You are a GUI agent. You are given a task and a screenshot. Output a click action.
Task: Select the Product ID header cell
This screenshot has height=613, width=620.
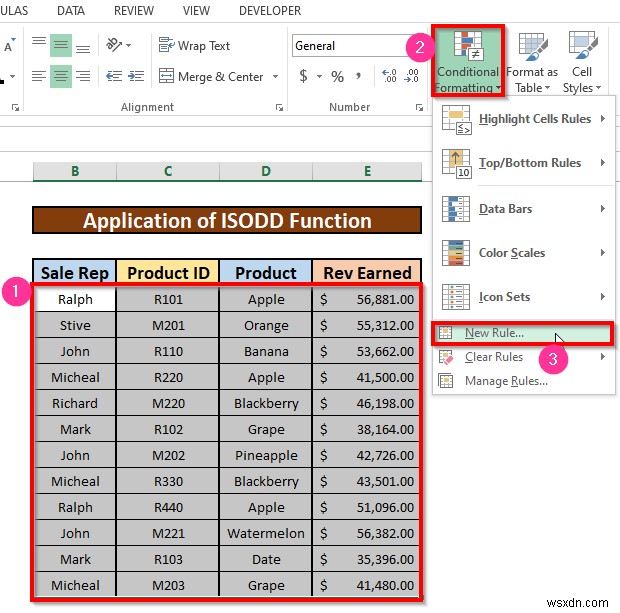pos(168,273)
